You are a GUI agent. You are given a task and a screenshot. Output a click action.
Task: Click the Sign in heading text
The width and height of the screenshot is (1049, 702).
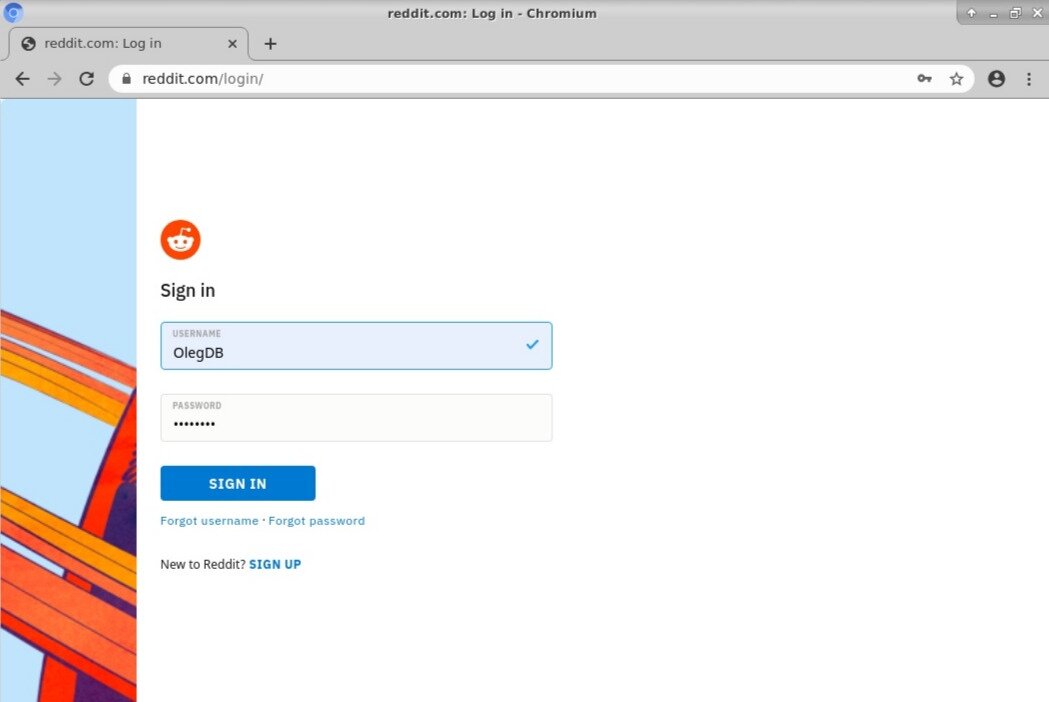(187, 290)
